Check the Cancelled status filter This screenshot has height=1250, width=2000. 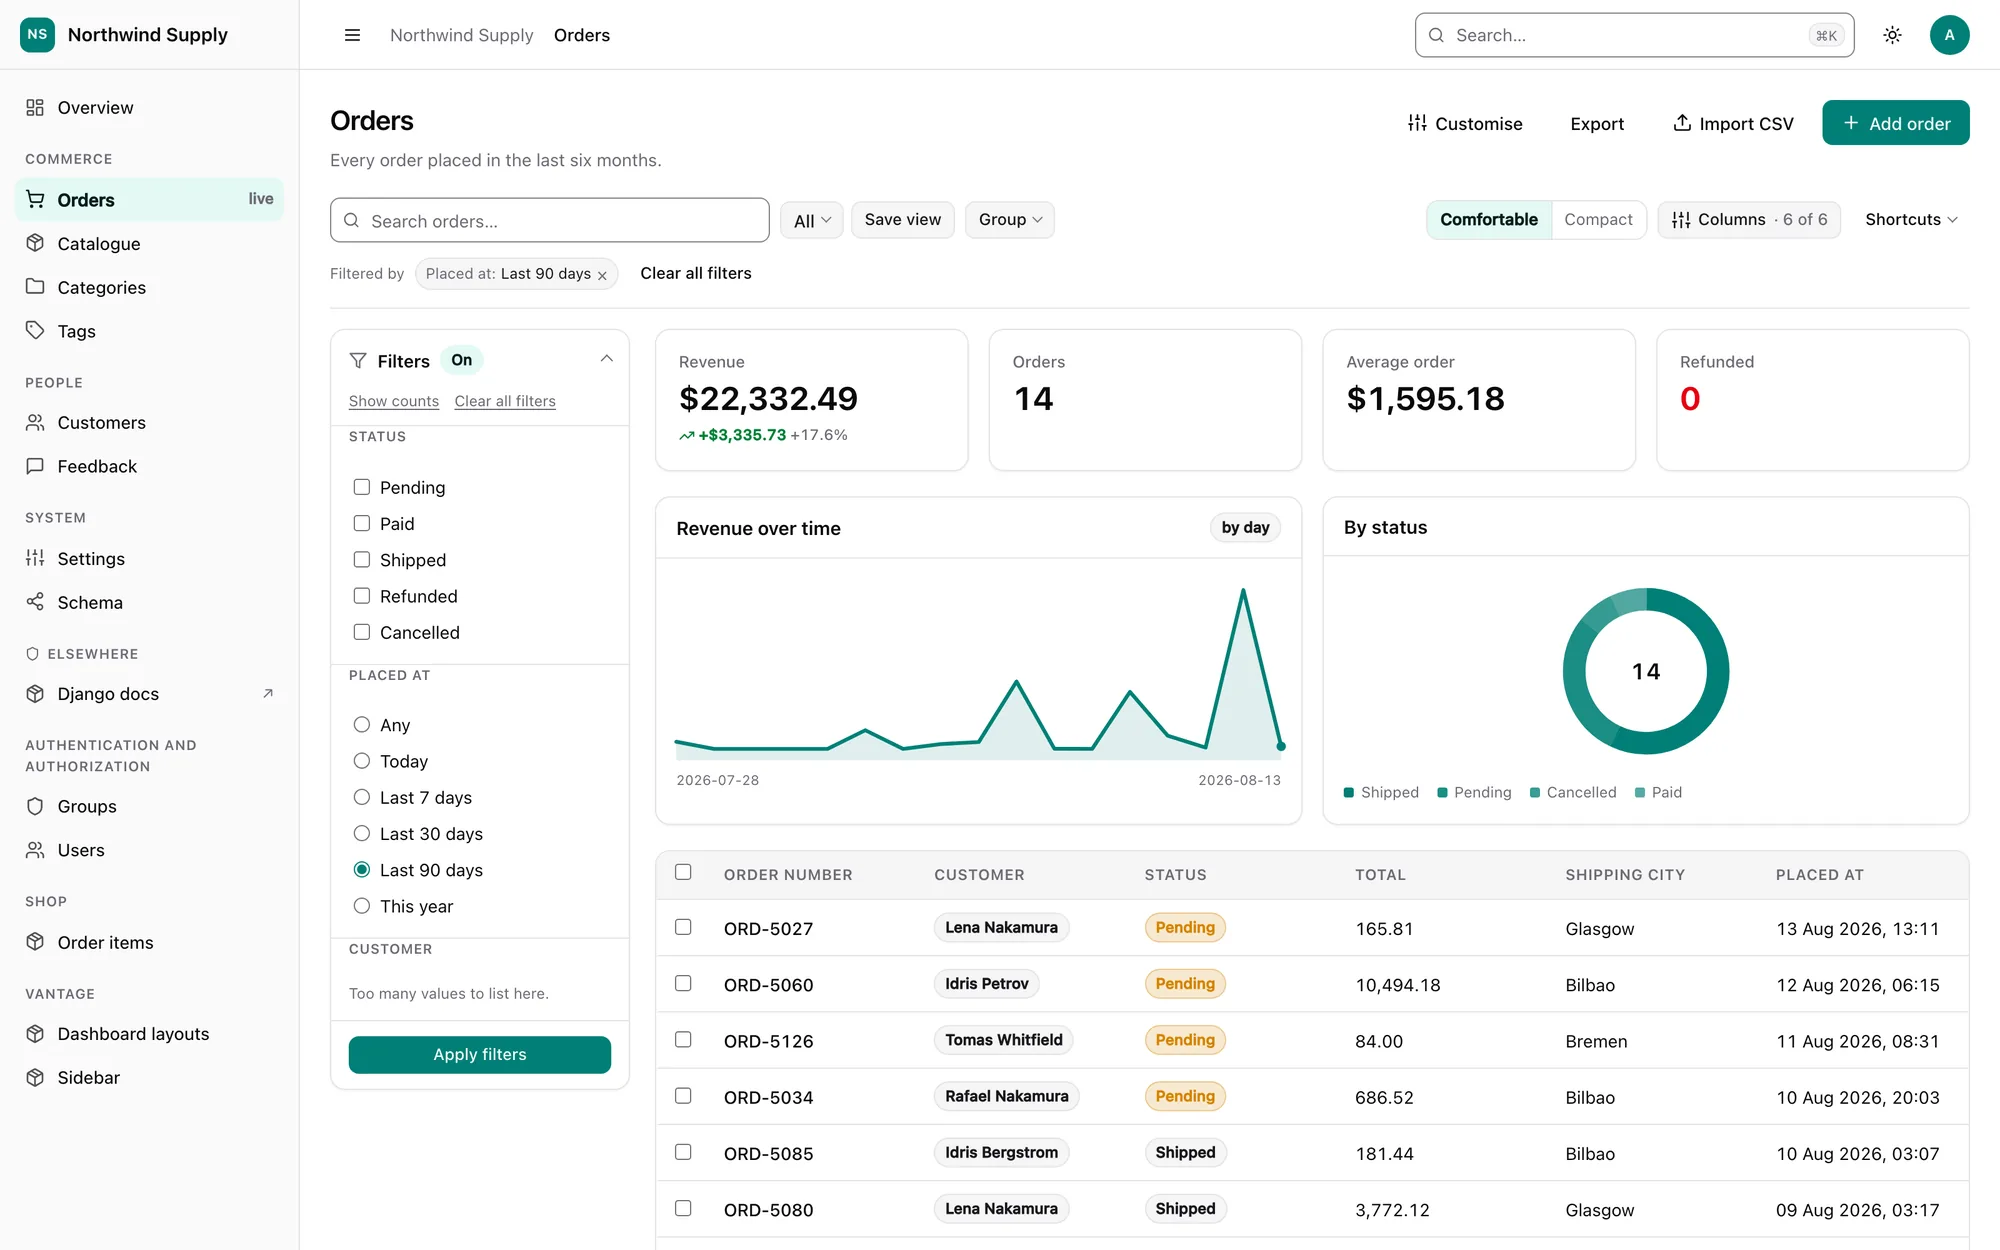tap(362, 632)
